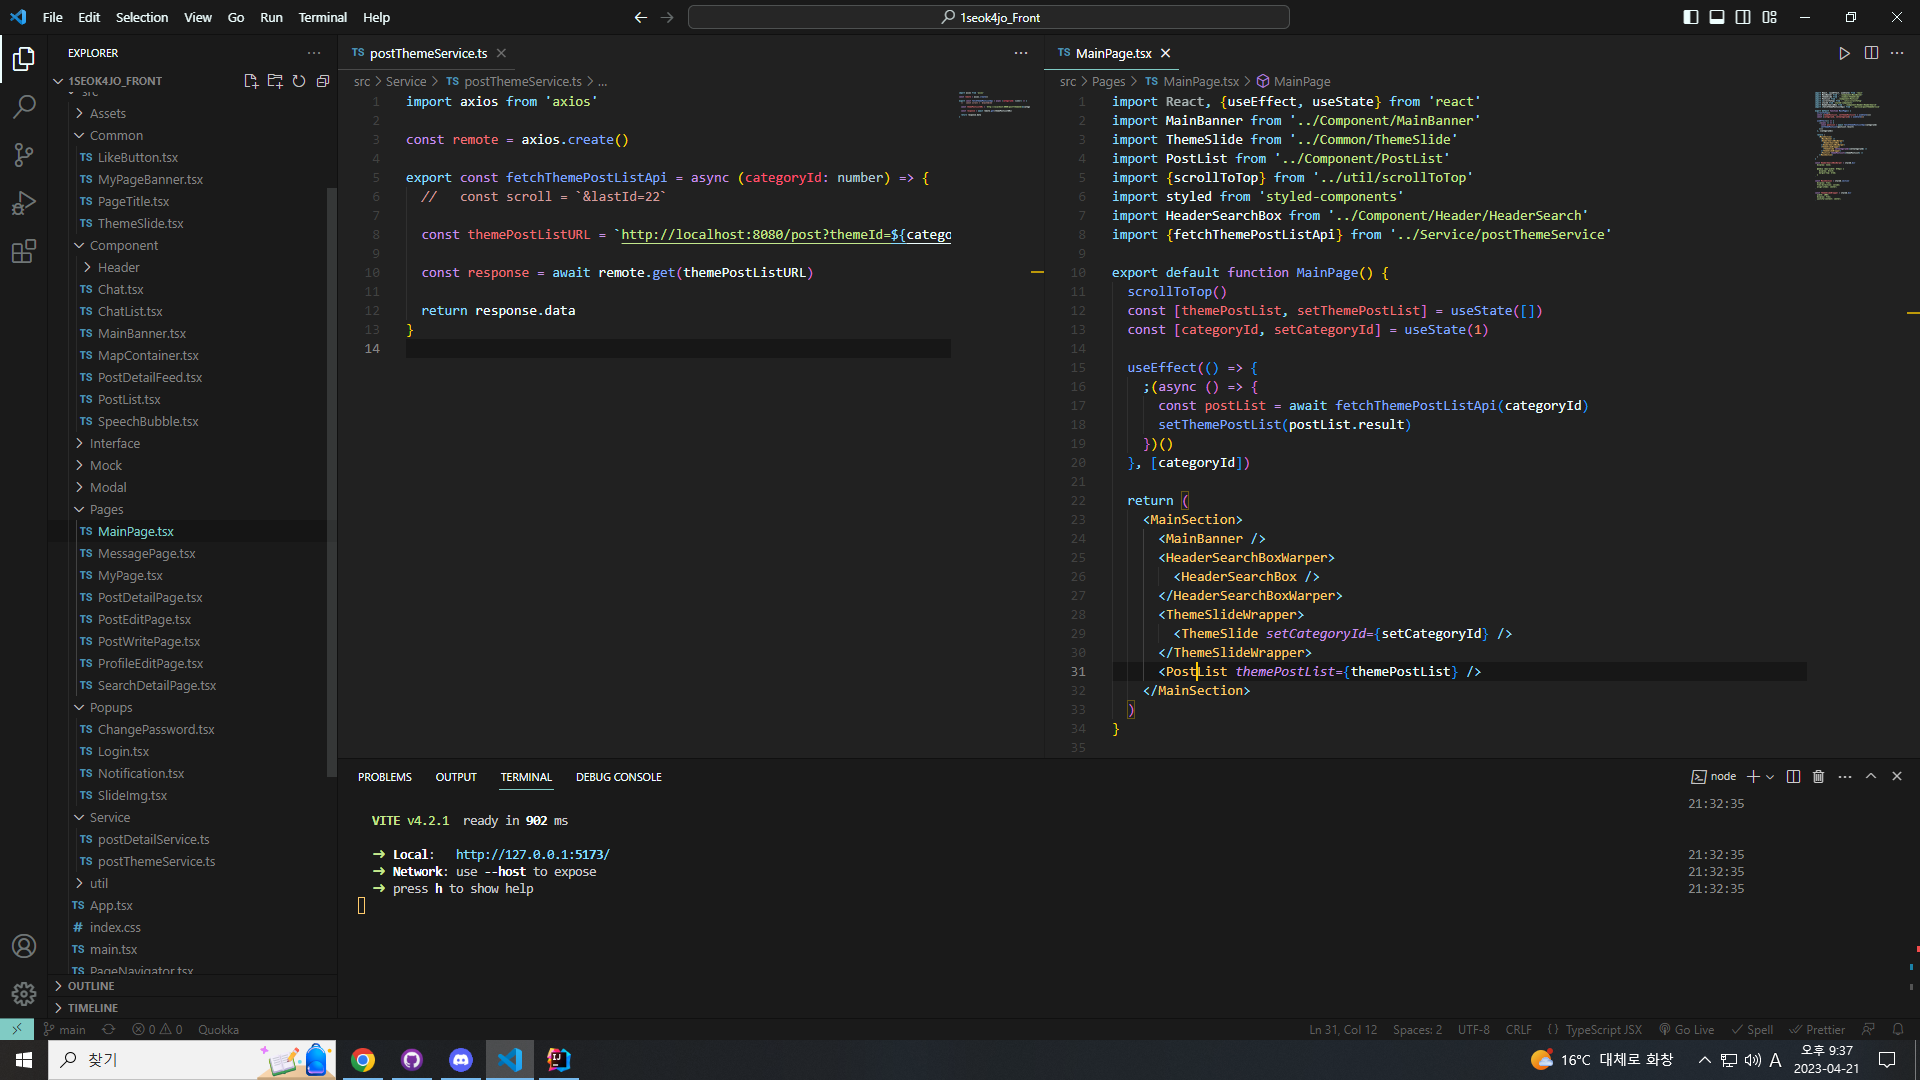Viewport: 1920px width, 1080px height.
Task: Open the Source Control view
Action: pos(24,155)
